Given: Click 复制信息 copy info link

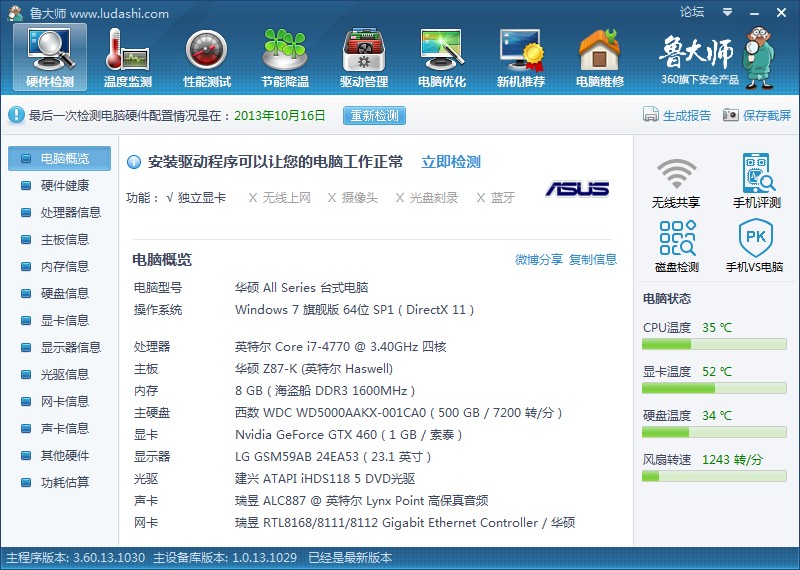Looking at the screenshot, I should 593,259.
